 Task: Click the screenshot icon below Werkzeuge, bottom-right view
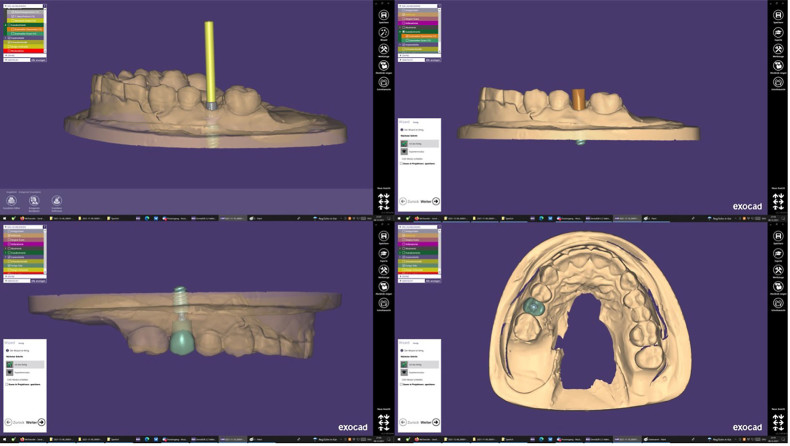(x=778, y=289)
